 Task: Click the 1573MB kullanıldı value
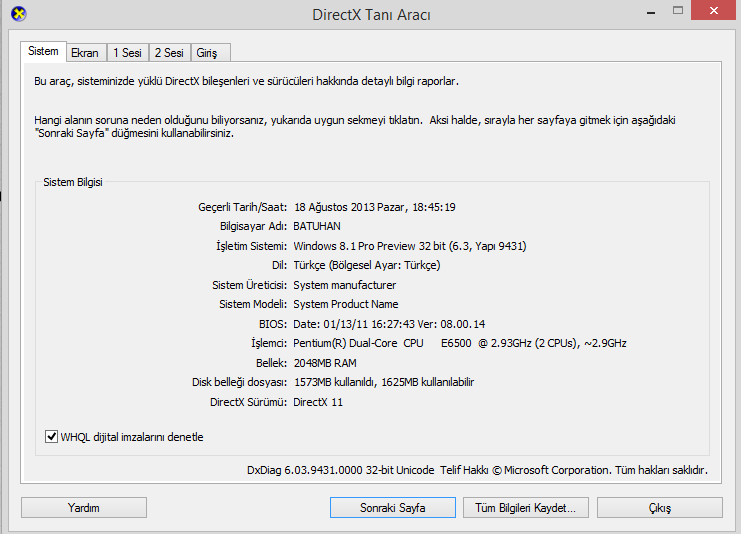pyautogui.click(x=334, y=382)
